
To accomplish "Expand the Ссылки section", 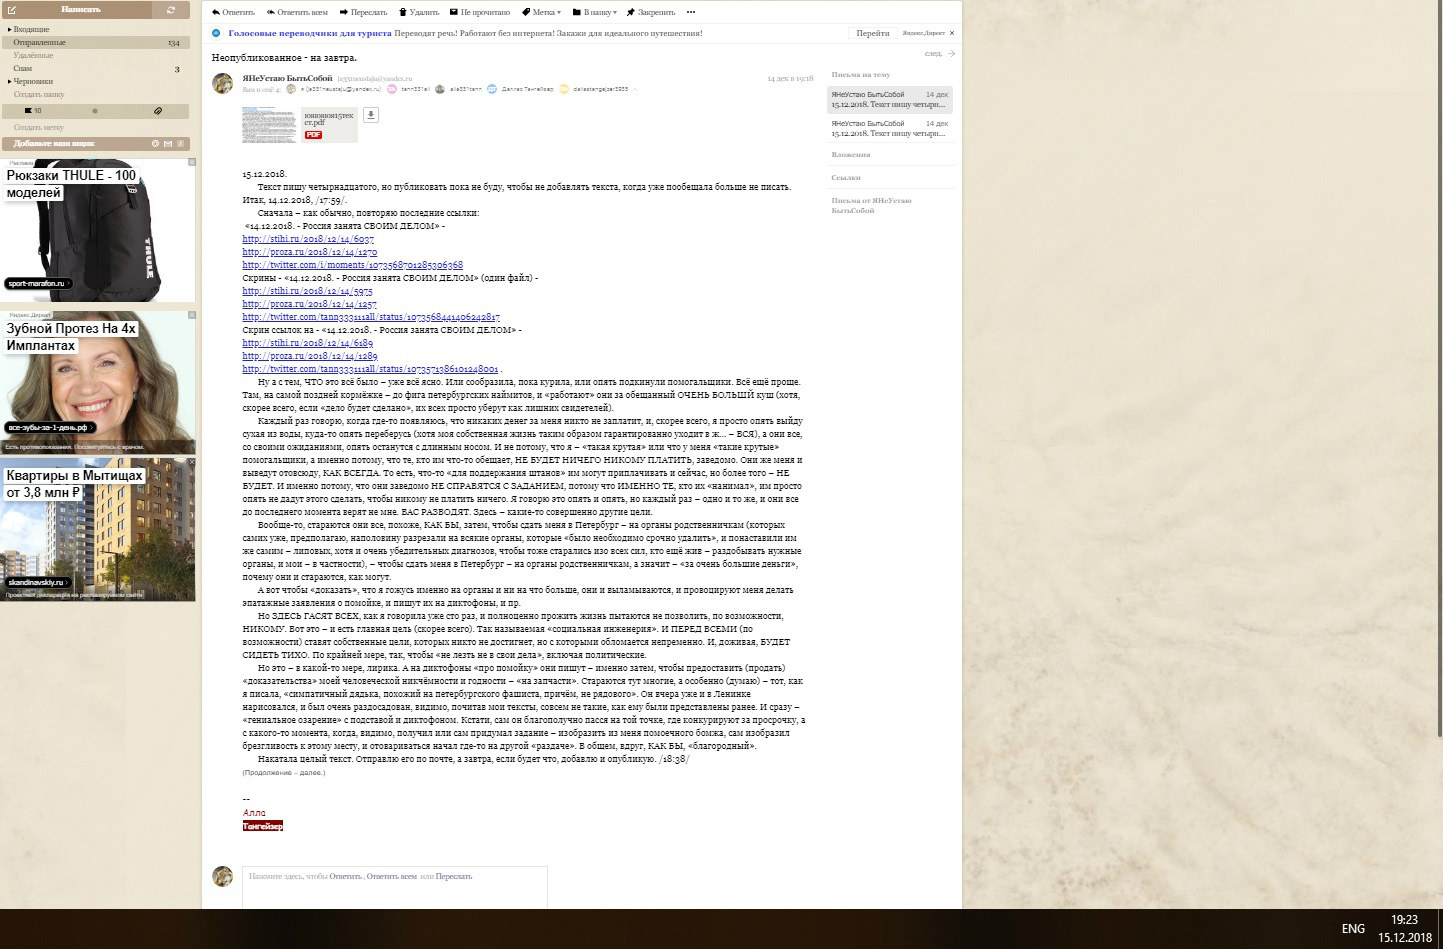I will tap(846, 178).
